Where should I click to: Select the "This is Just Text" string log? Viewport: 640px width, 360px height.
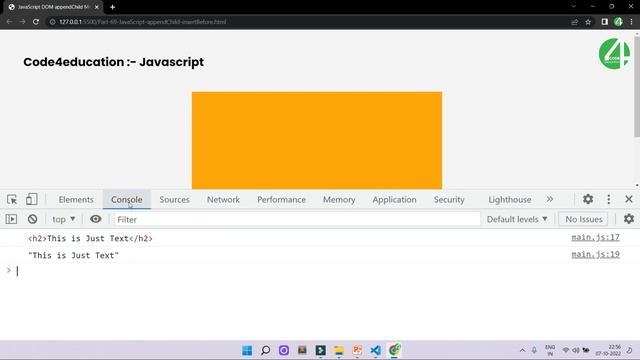point(73,256)
